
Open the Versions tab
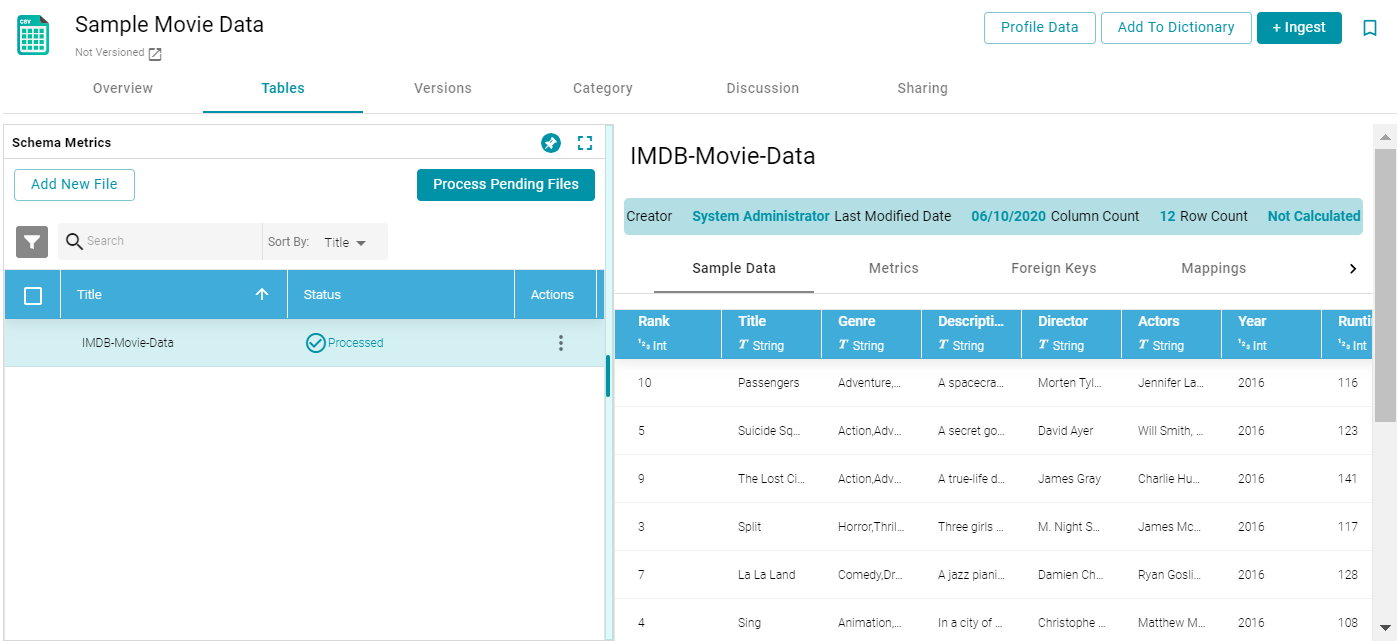(x=443, y=88)
